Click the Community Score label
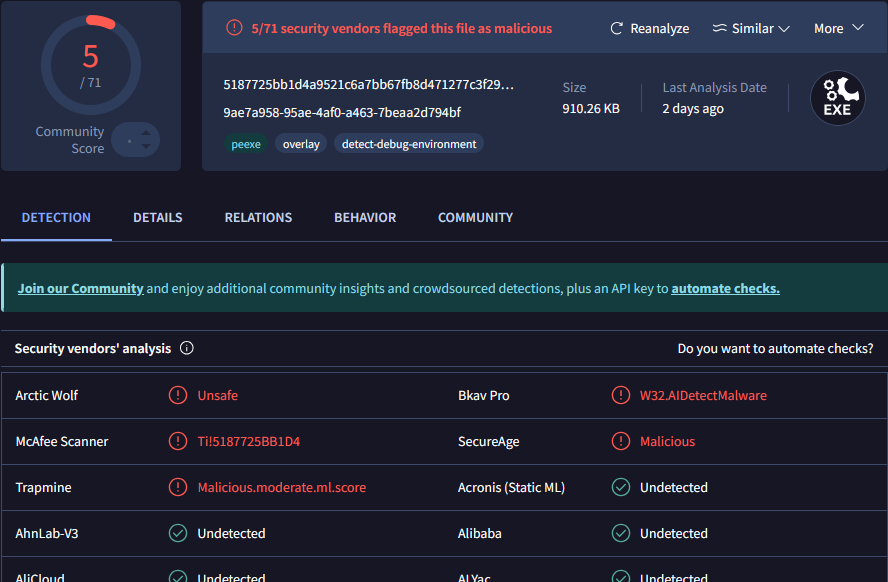The width and height of the screenshot is (888, 582). click(x=70, y=140)
